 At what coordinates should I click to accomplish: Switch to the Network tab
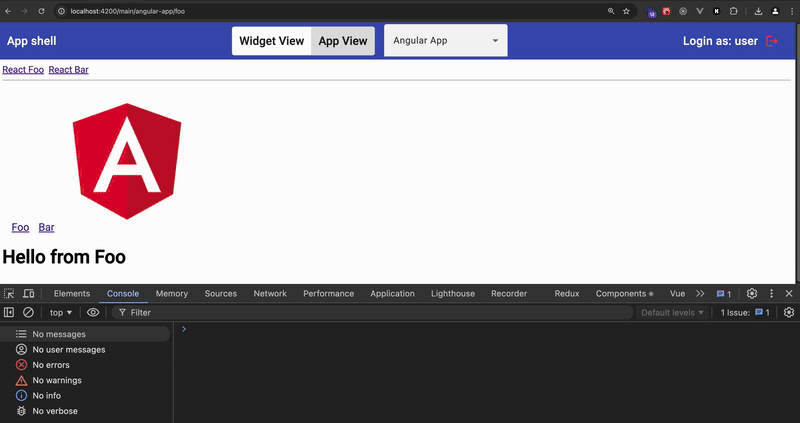[270, 293]
